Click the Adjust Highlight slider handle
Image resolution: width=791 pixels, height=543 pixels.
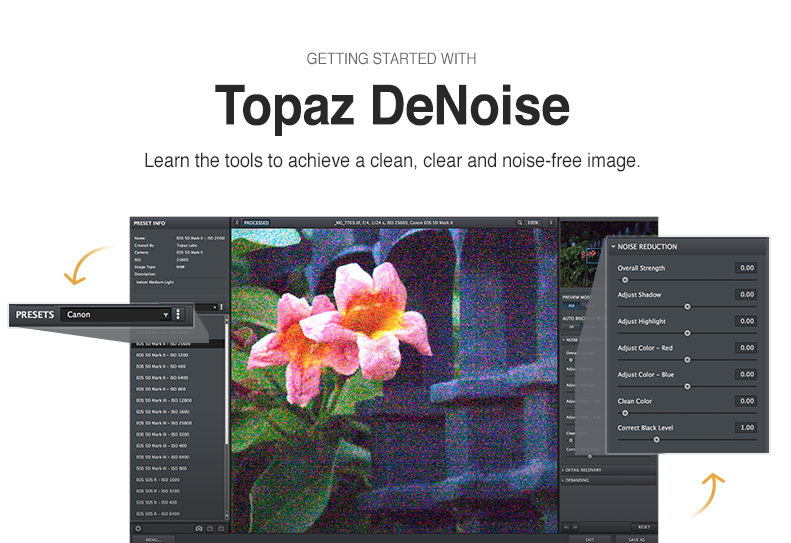pyautogui.click(x=687, y=334)
